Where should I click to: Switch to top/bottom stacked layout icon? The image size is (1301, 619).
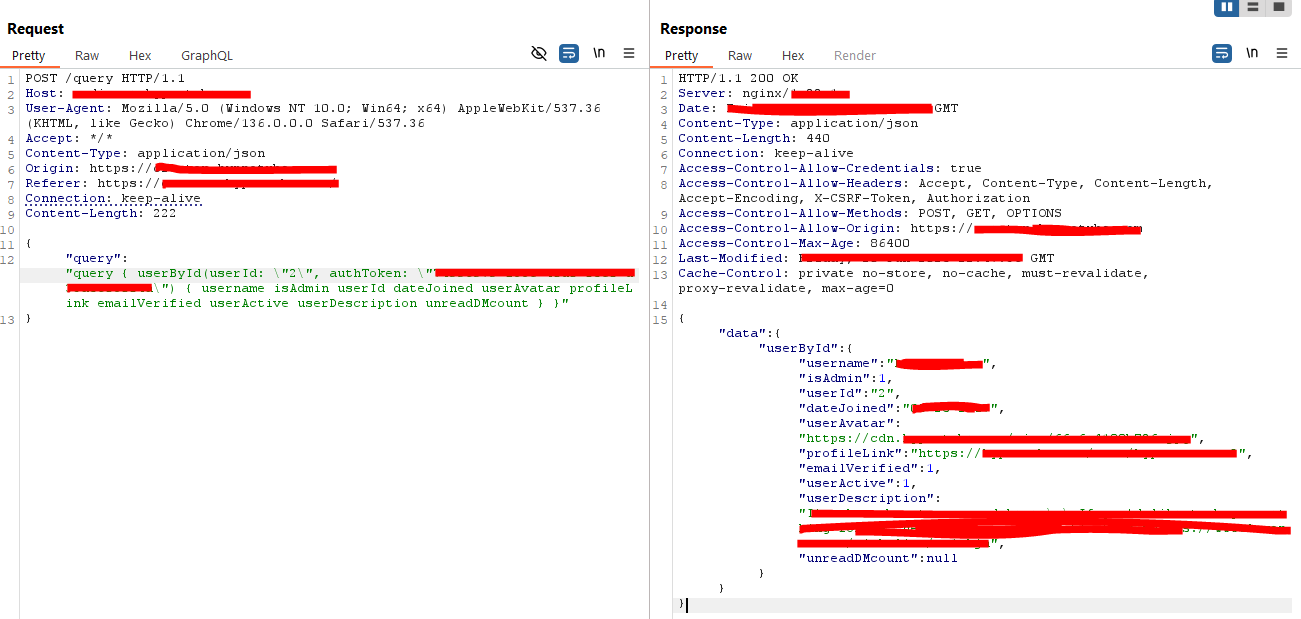click(1253, 7)
